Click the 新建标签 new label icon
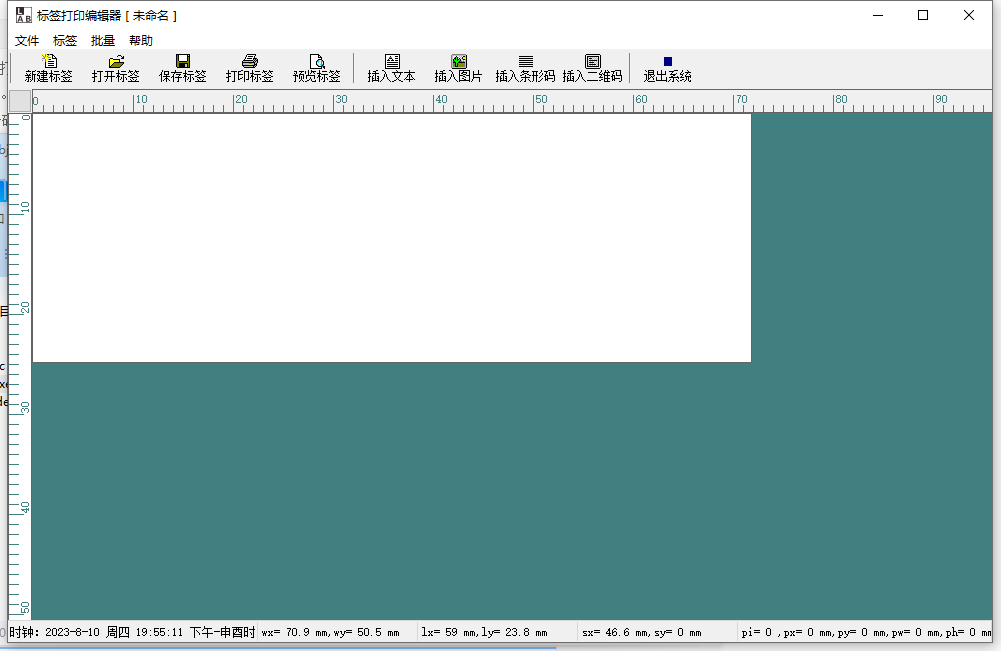 49,68
